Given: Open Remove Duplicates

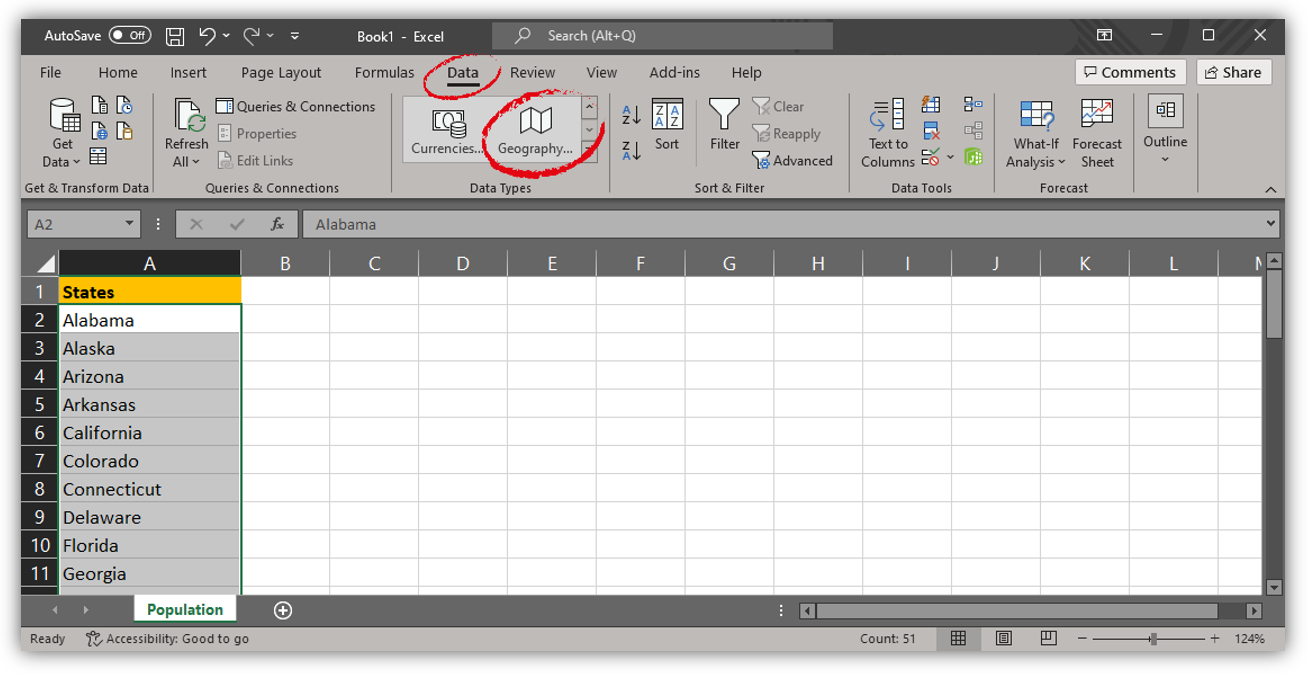Looking at the screenshot, I should pos(930,130).
